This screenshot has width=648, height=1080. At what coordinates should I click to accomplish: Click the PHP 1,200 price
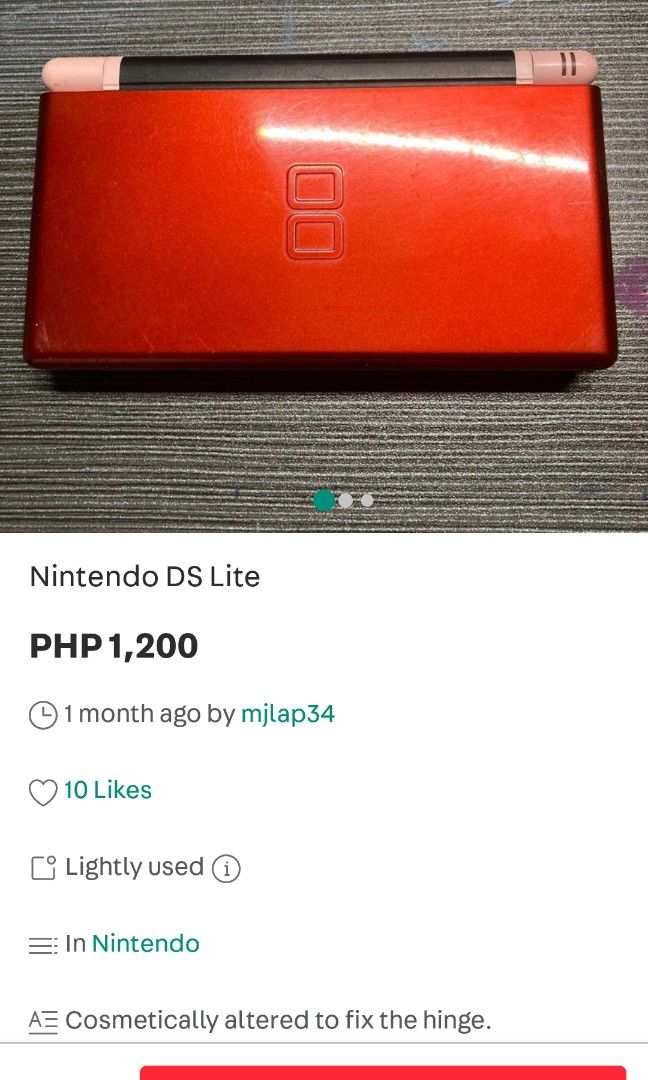[114, 646]
